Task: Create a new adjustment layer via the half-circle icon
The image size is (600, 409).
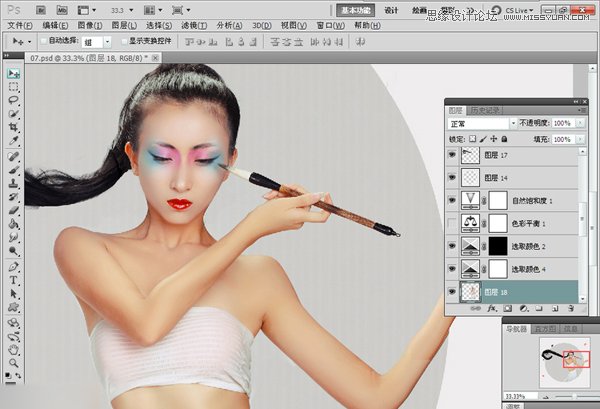Action: 523,308
